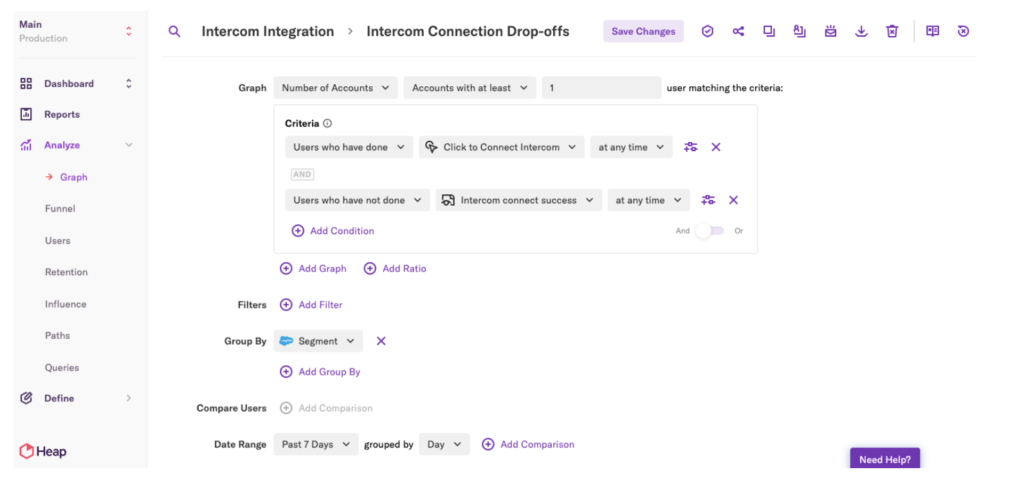
Task: Click the Dashboard grid icon
Action: [x=26, y=84]
